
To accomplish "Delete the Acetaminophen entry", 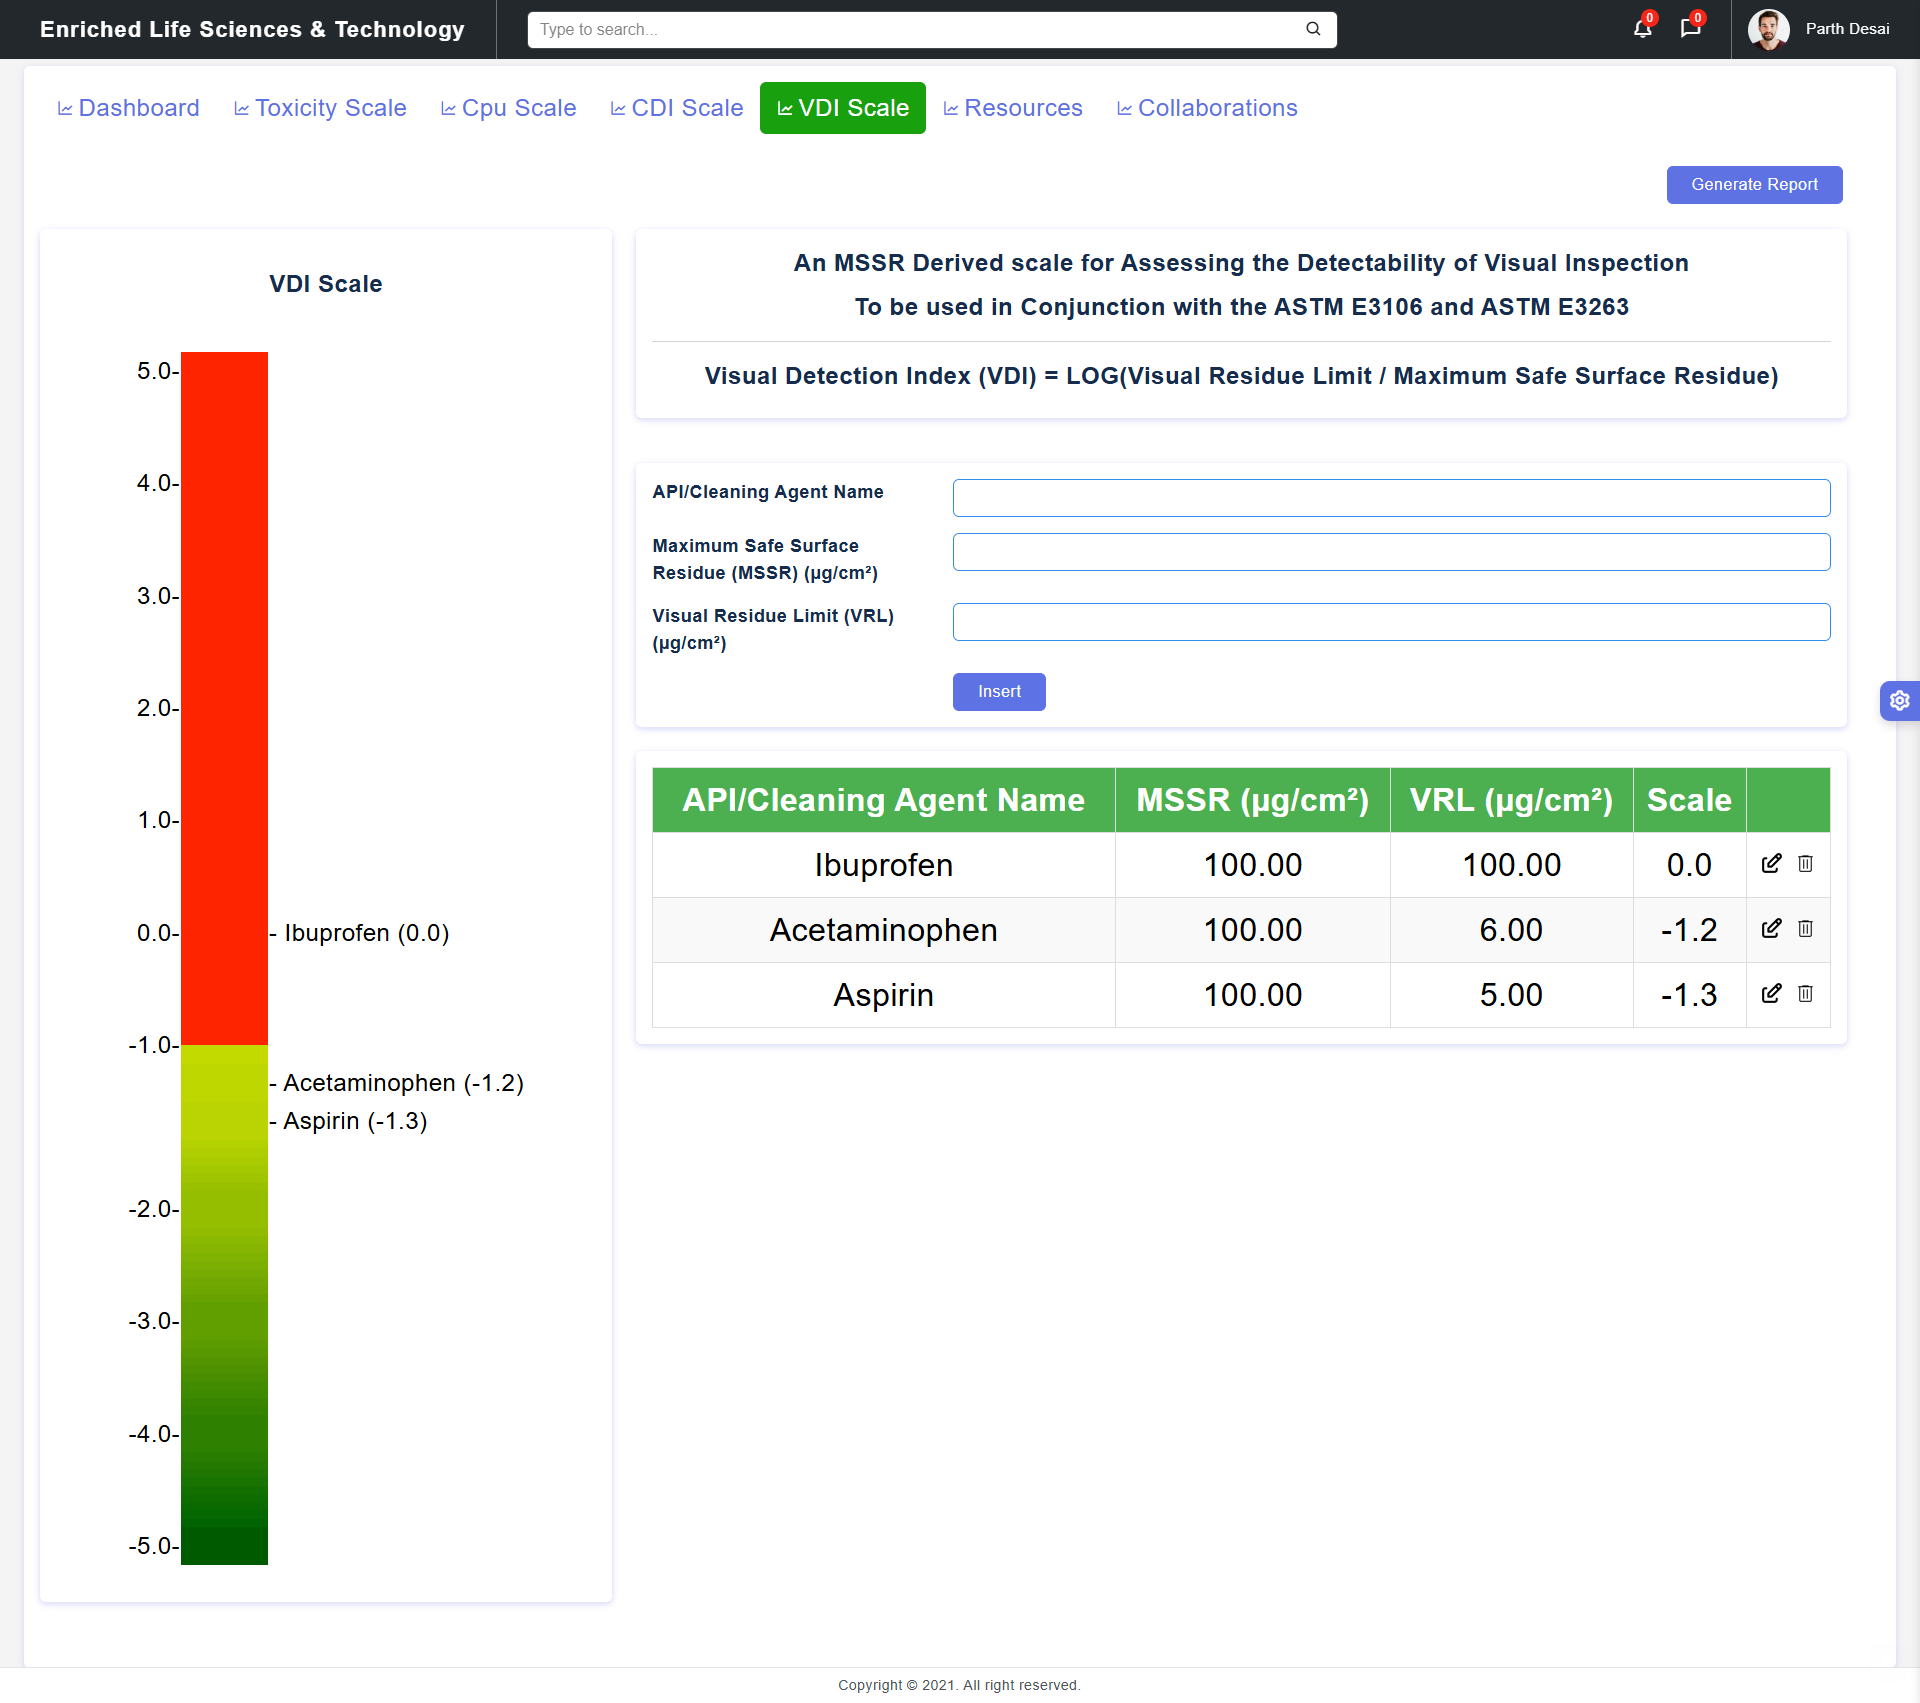I will 1805,929.
